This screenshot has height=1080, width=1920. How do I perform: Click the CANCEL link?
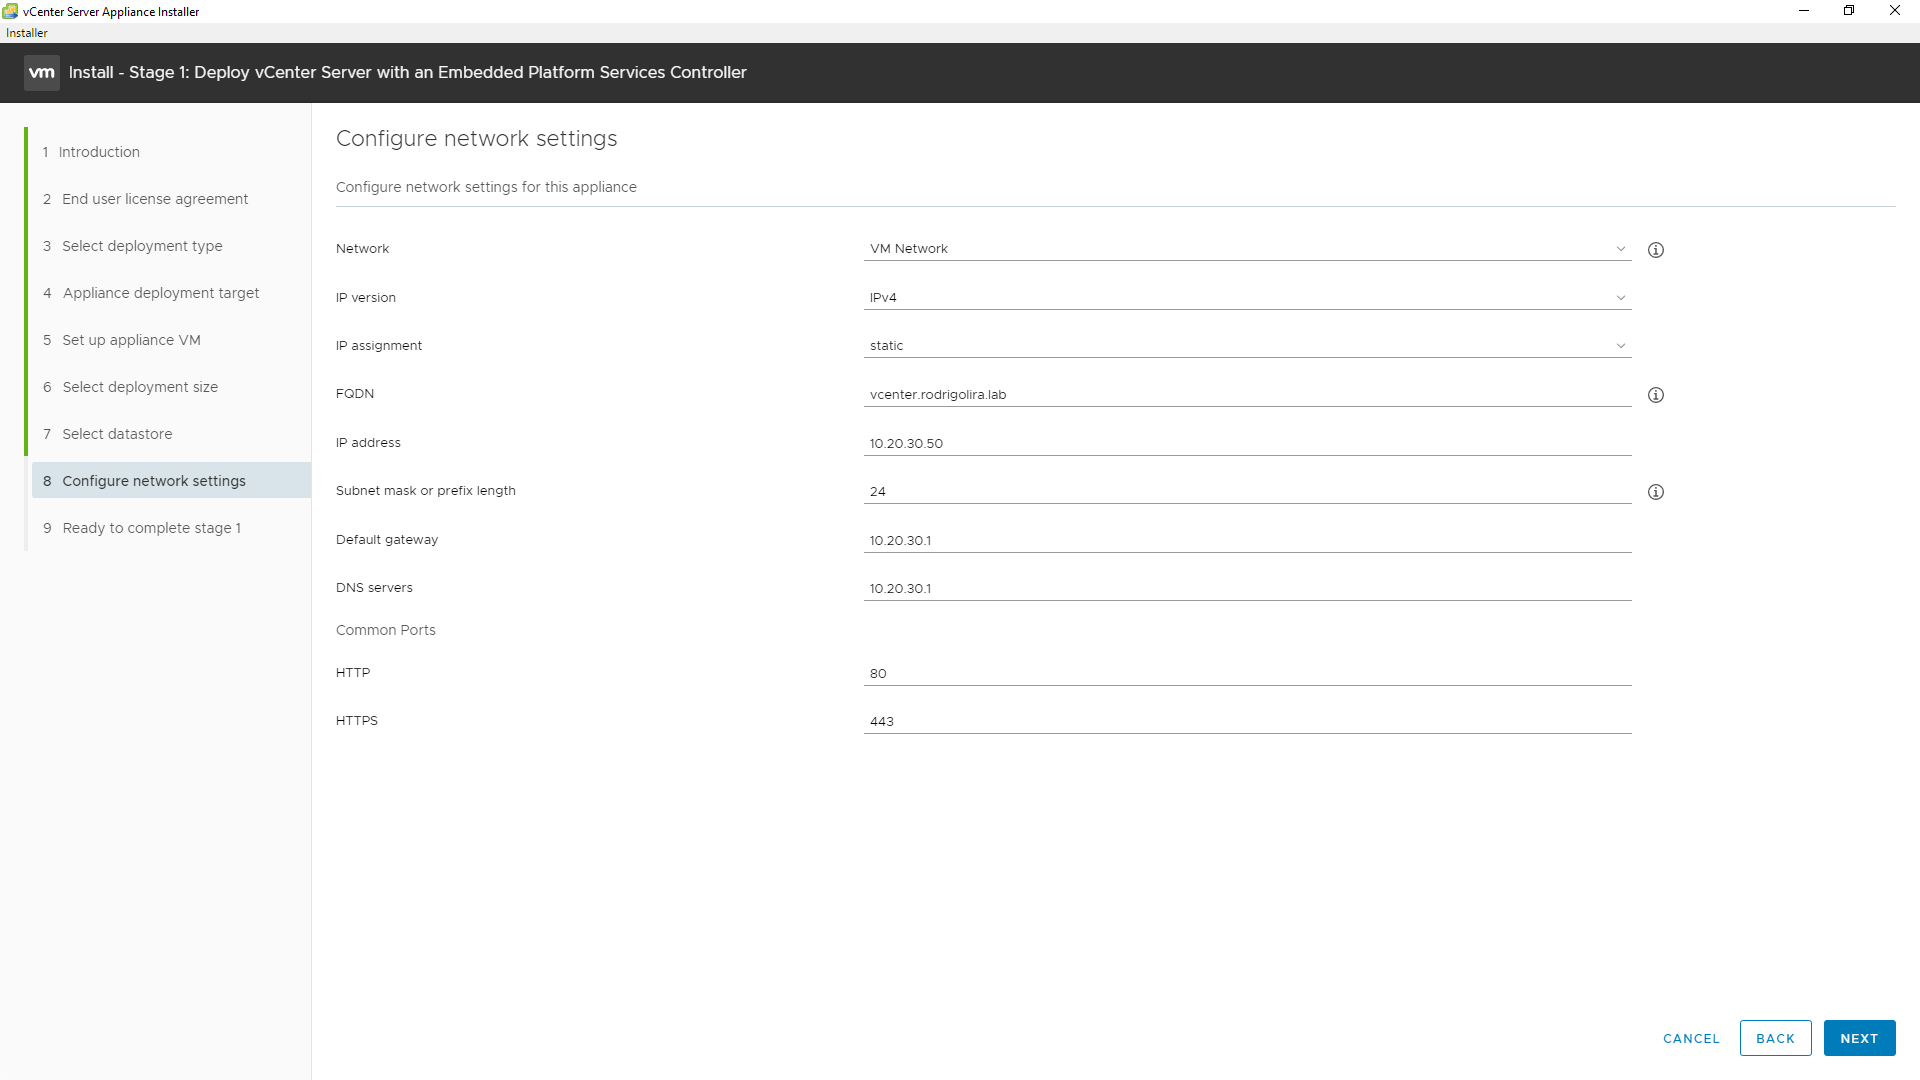click(x=1691, y=1038)
